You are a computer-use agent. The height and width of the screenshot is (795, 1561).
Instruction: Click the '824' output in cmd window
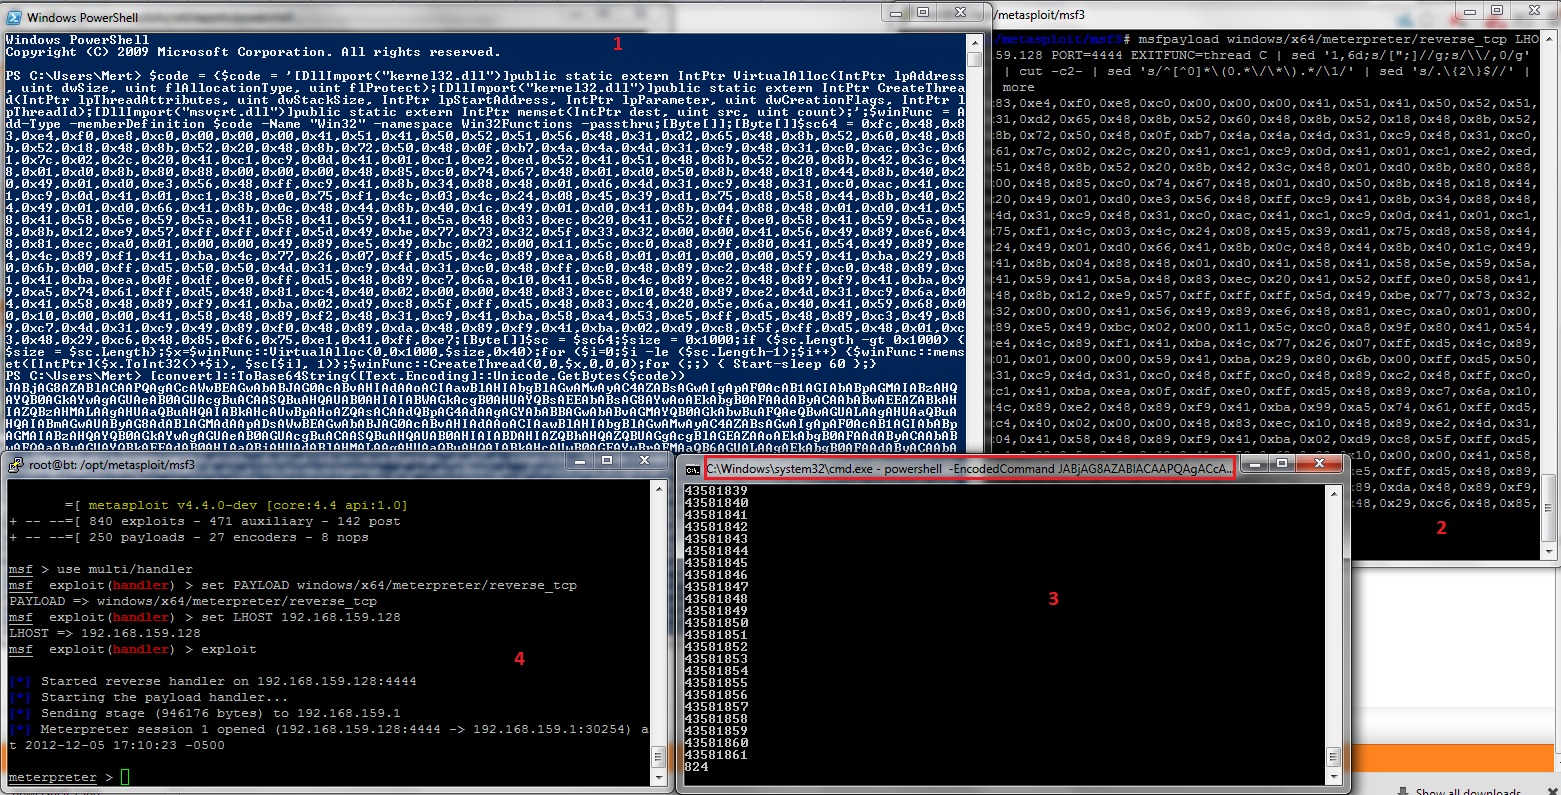[x=697, y=767]
